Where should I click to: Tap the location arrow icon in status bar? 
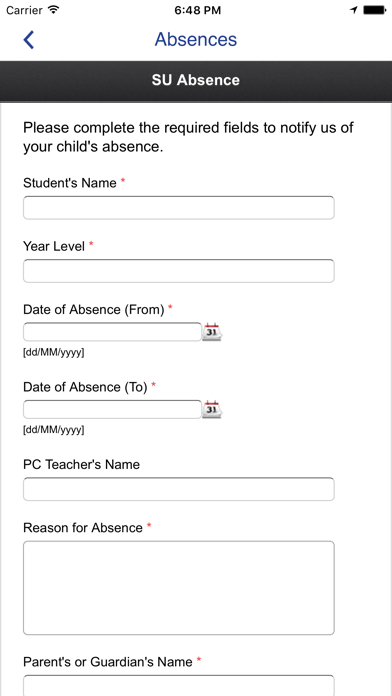click(354, 10)
